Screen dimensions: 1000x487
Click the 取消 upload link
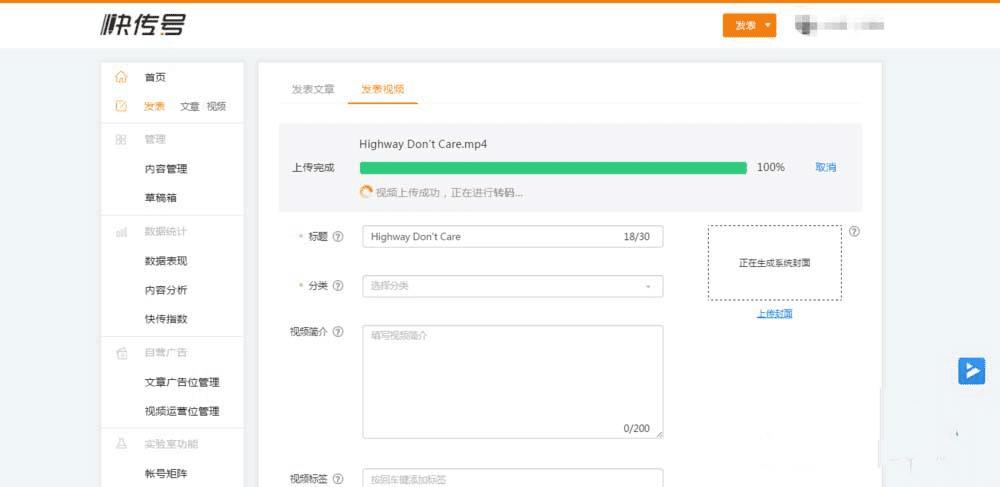(x=825, y=167)
